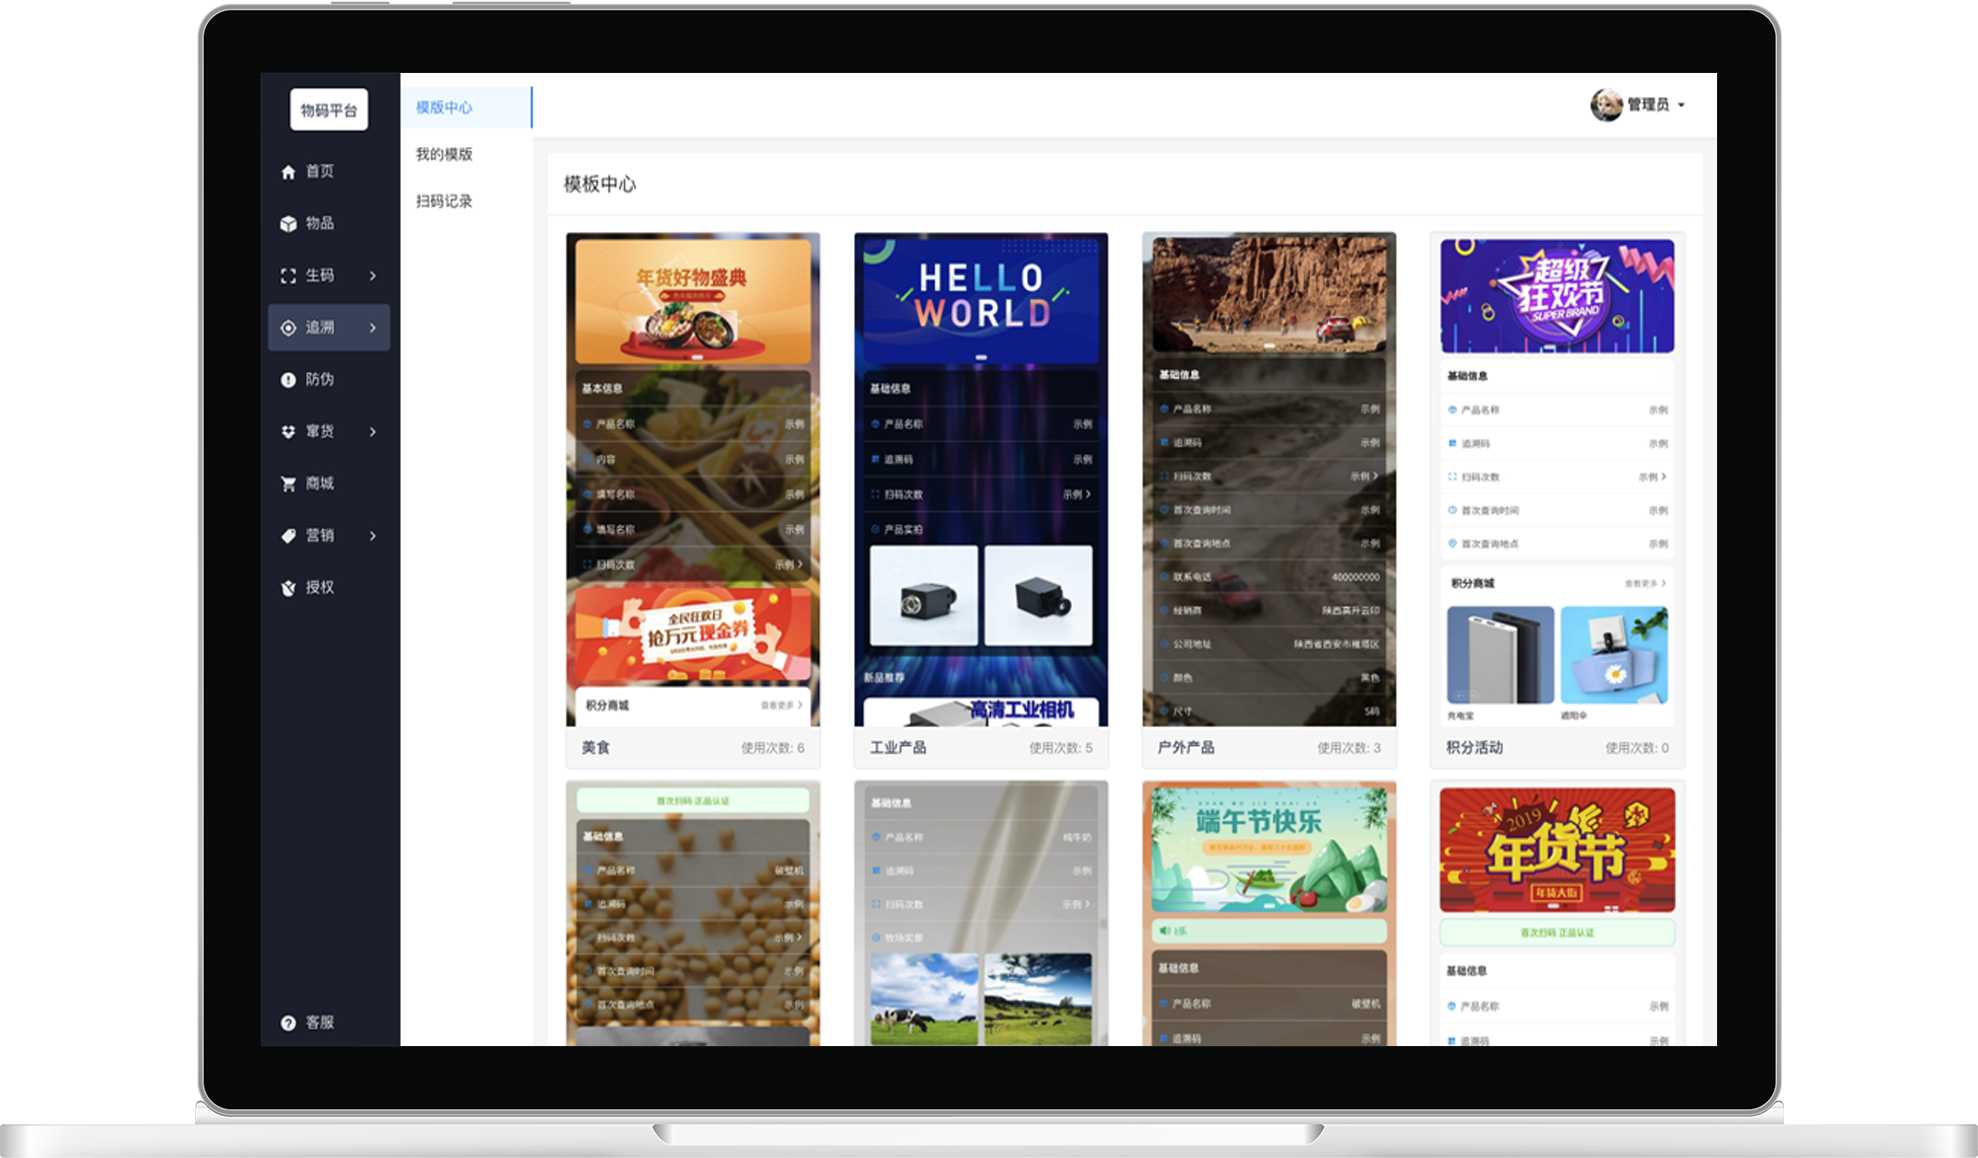Expand the 生码 submenu chevron

373,276
